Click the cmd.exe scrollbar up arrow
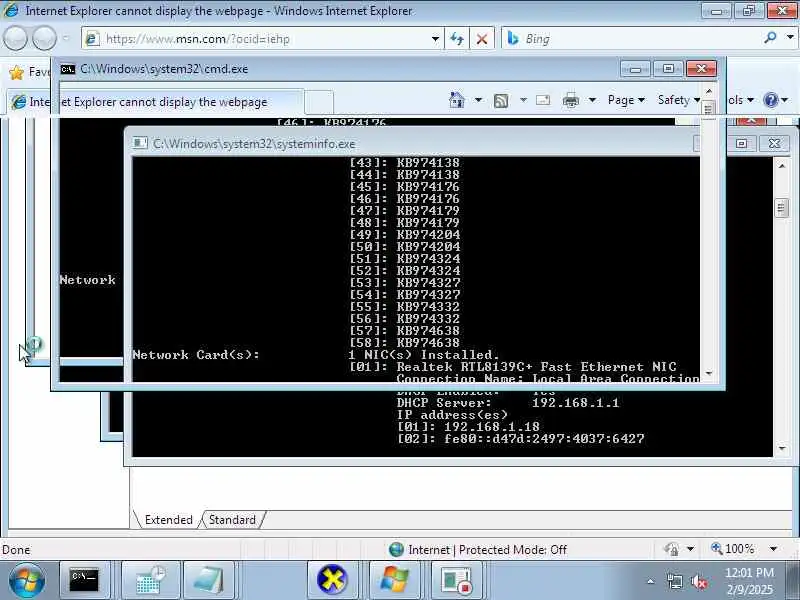Viewport: 800px width, 600px height. pyautogui.click(x=708, y=91)
